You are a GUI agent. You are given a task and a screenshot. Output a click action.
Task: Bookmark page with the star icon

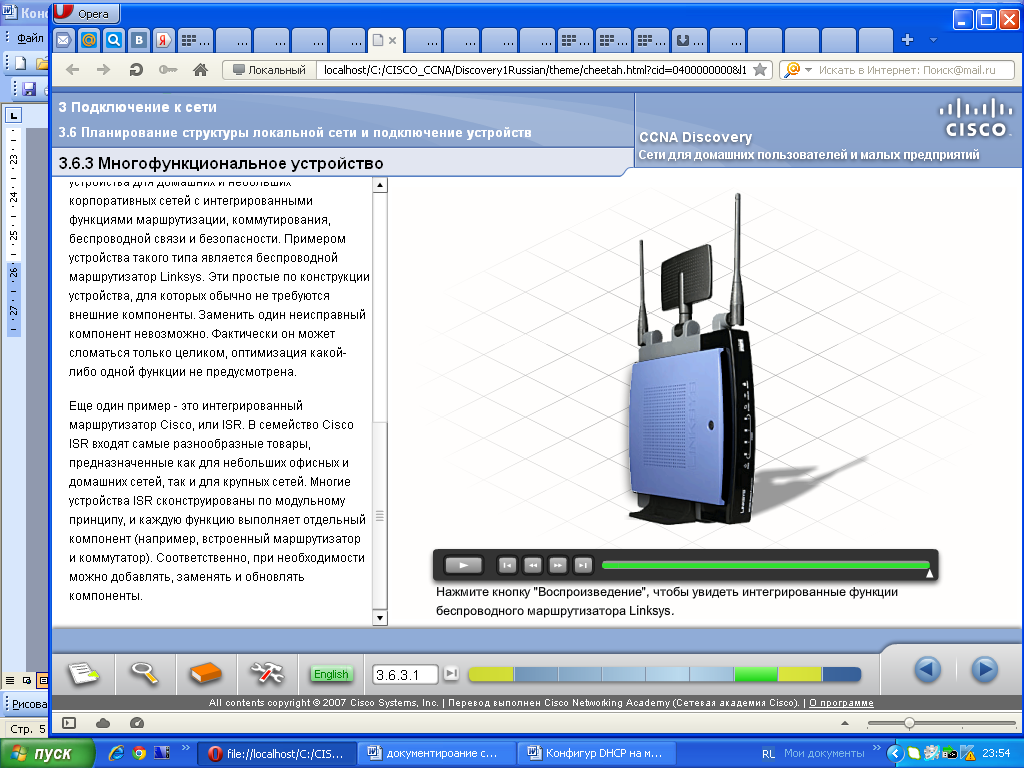(x=760, y=70)
